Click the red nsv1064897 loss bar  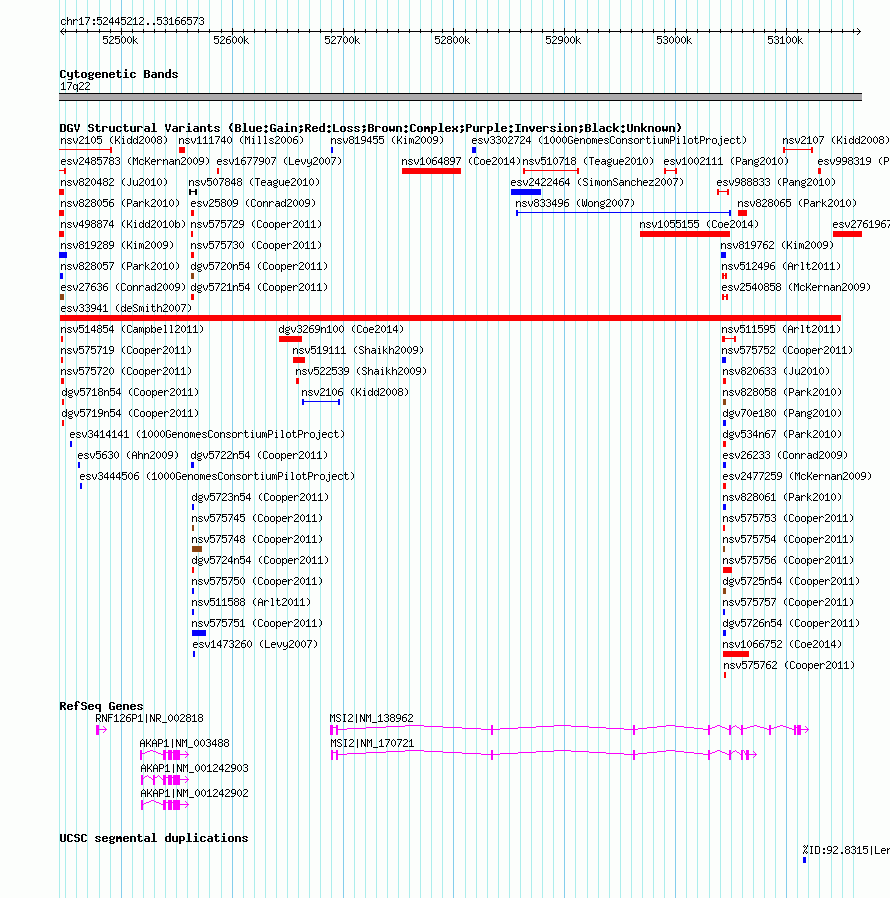tap(431, 171)
